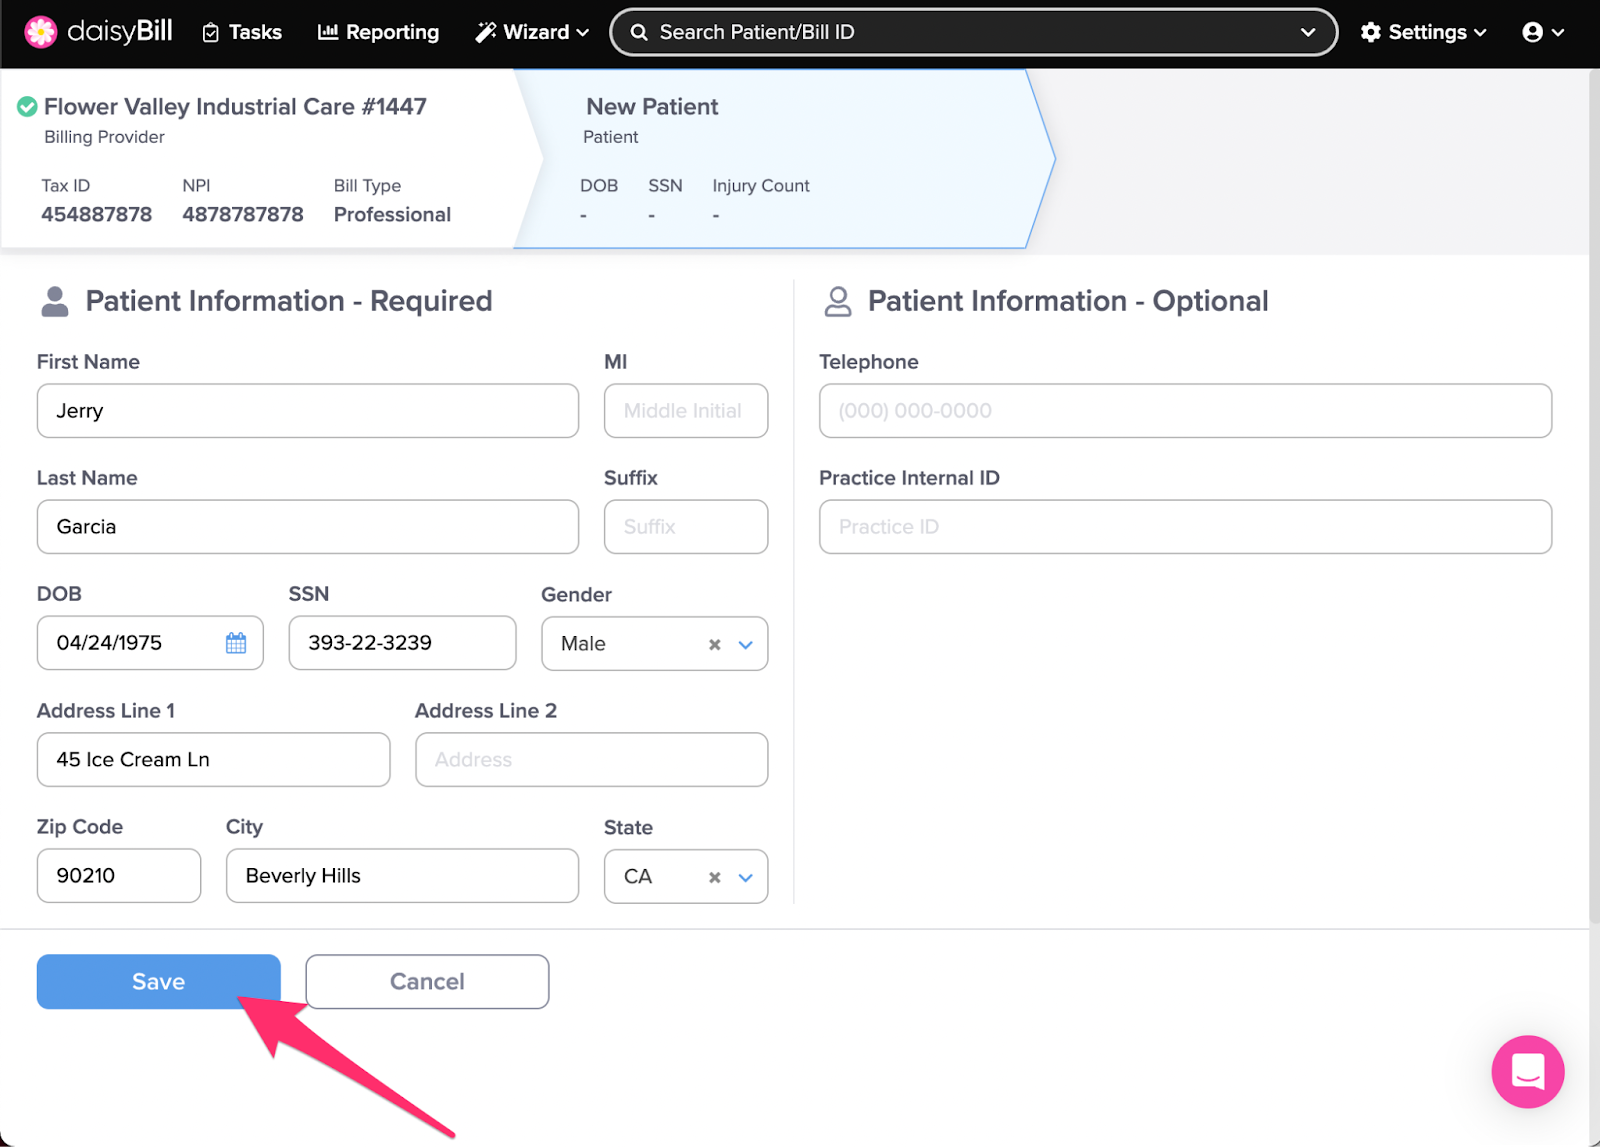This screenshot has height=1147, width=1600.
Task: Click the Zip Code field
Action: (x=119, y=876)
